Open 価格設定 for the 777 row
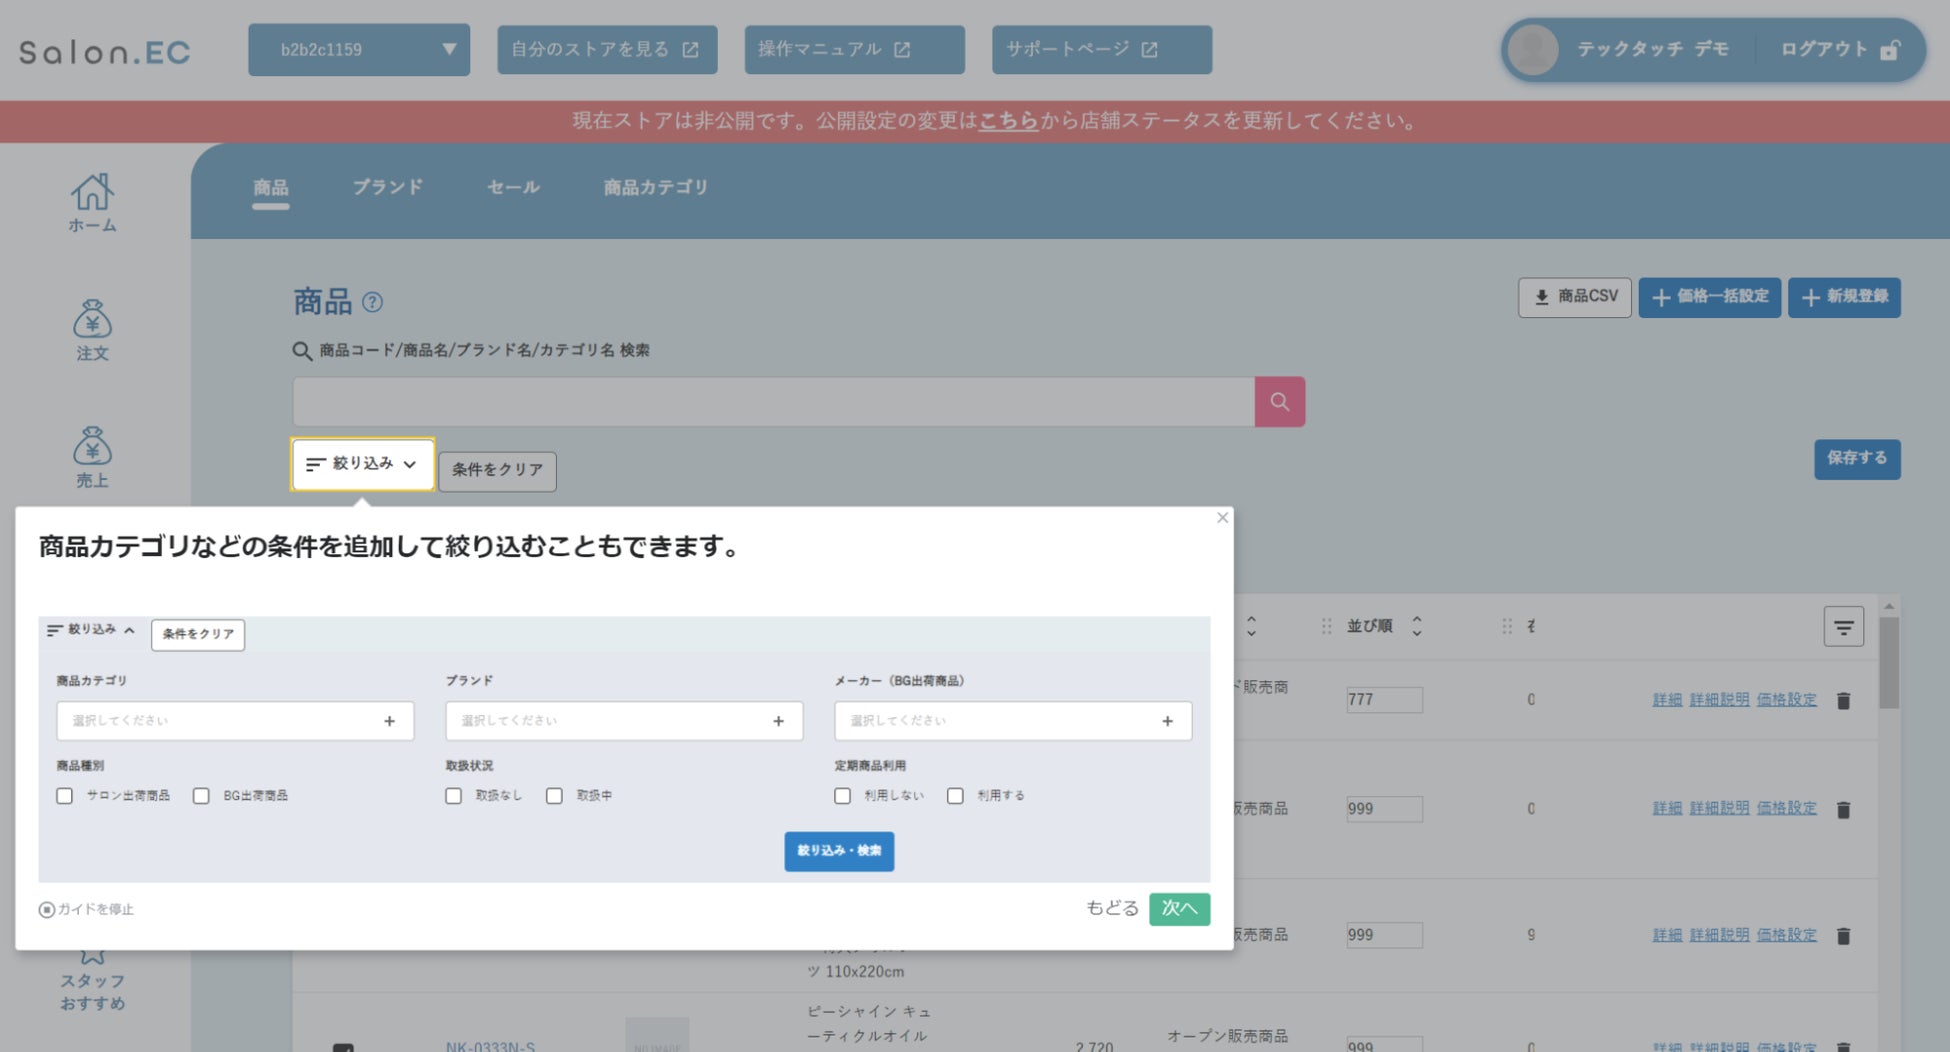The image size is (1950, 1052). click(x=1786, y=700)
